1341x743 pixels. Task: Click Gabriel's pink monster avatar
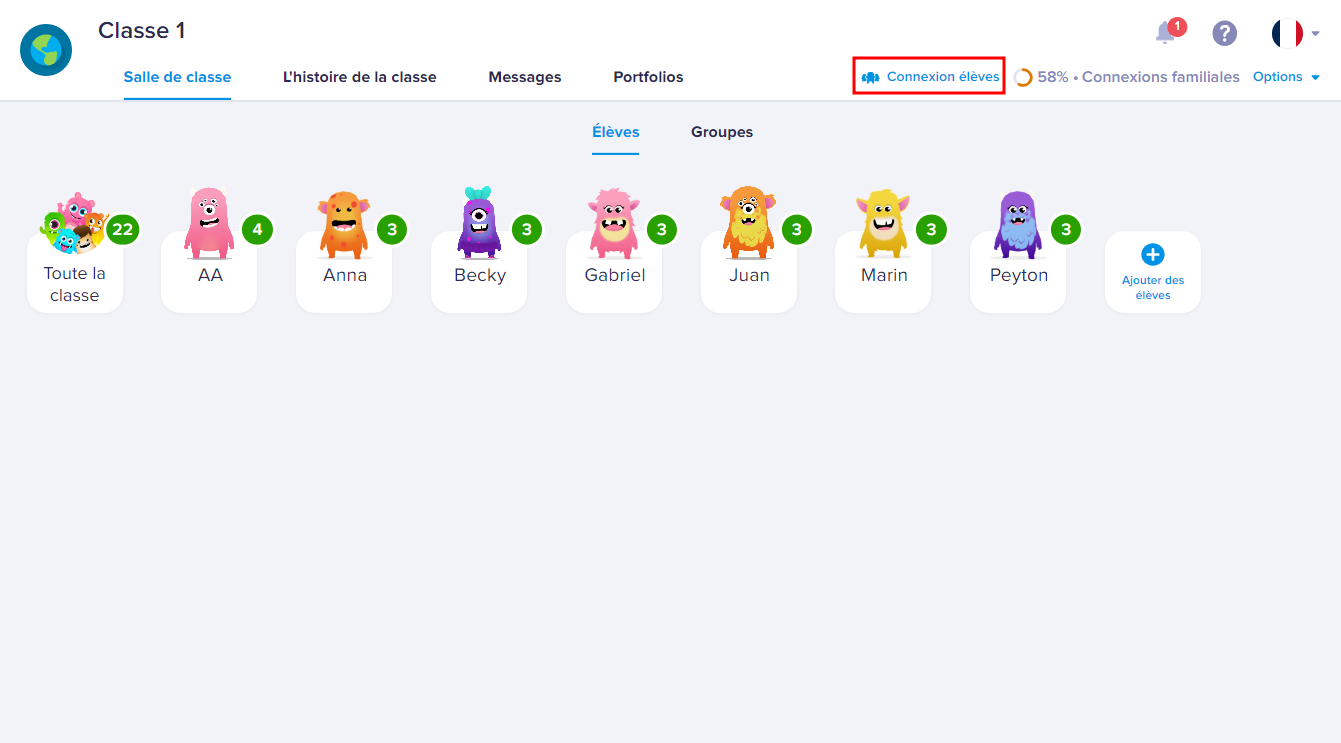(x=613, y=225)
